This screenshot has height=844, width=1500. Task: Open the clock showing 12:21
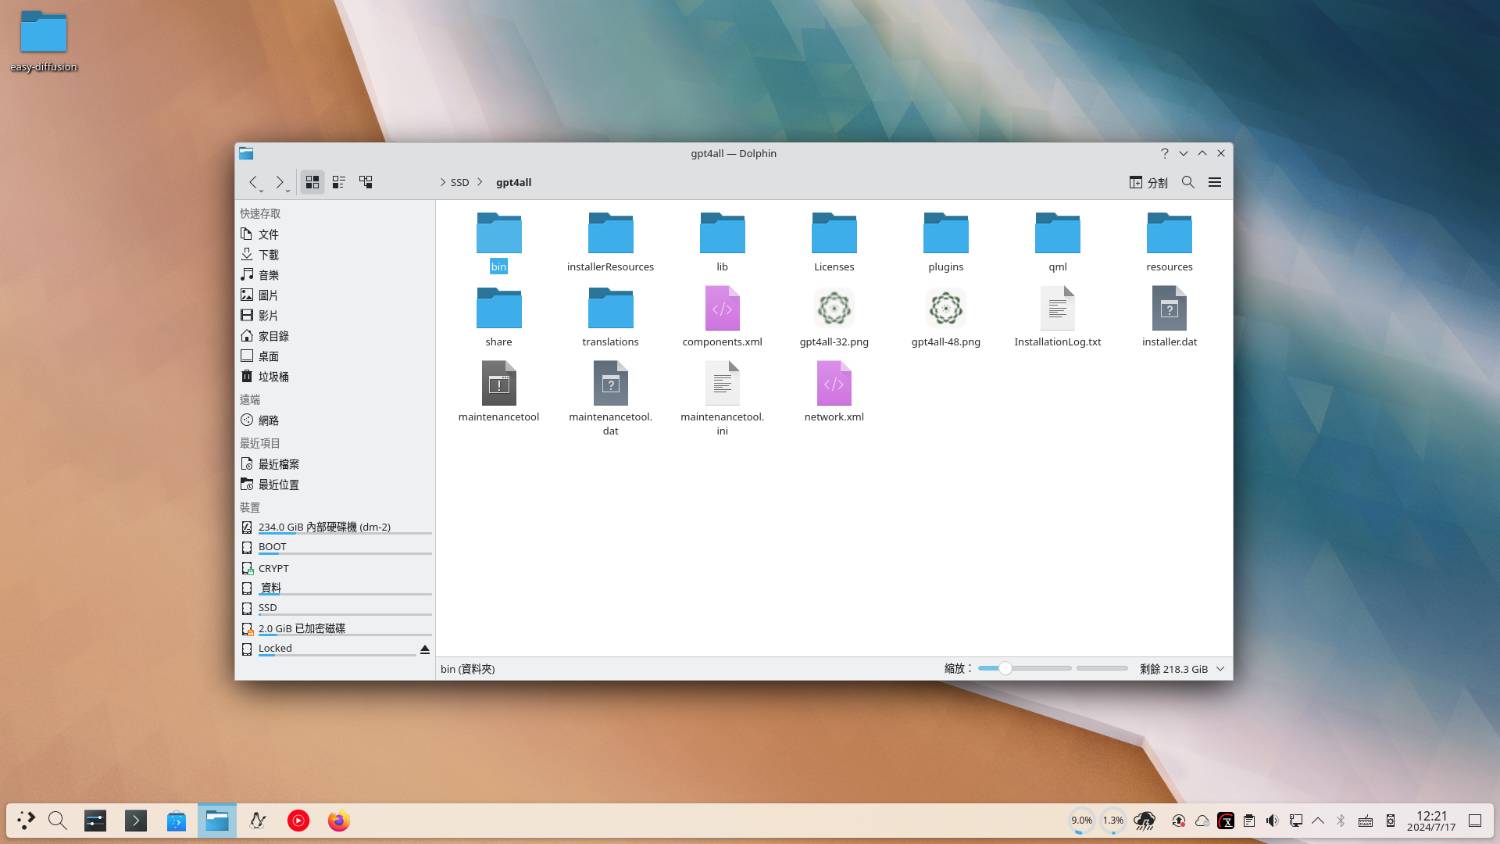click(x=1432, y=821)
